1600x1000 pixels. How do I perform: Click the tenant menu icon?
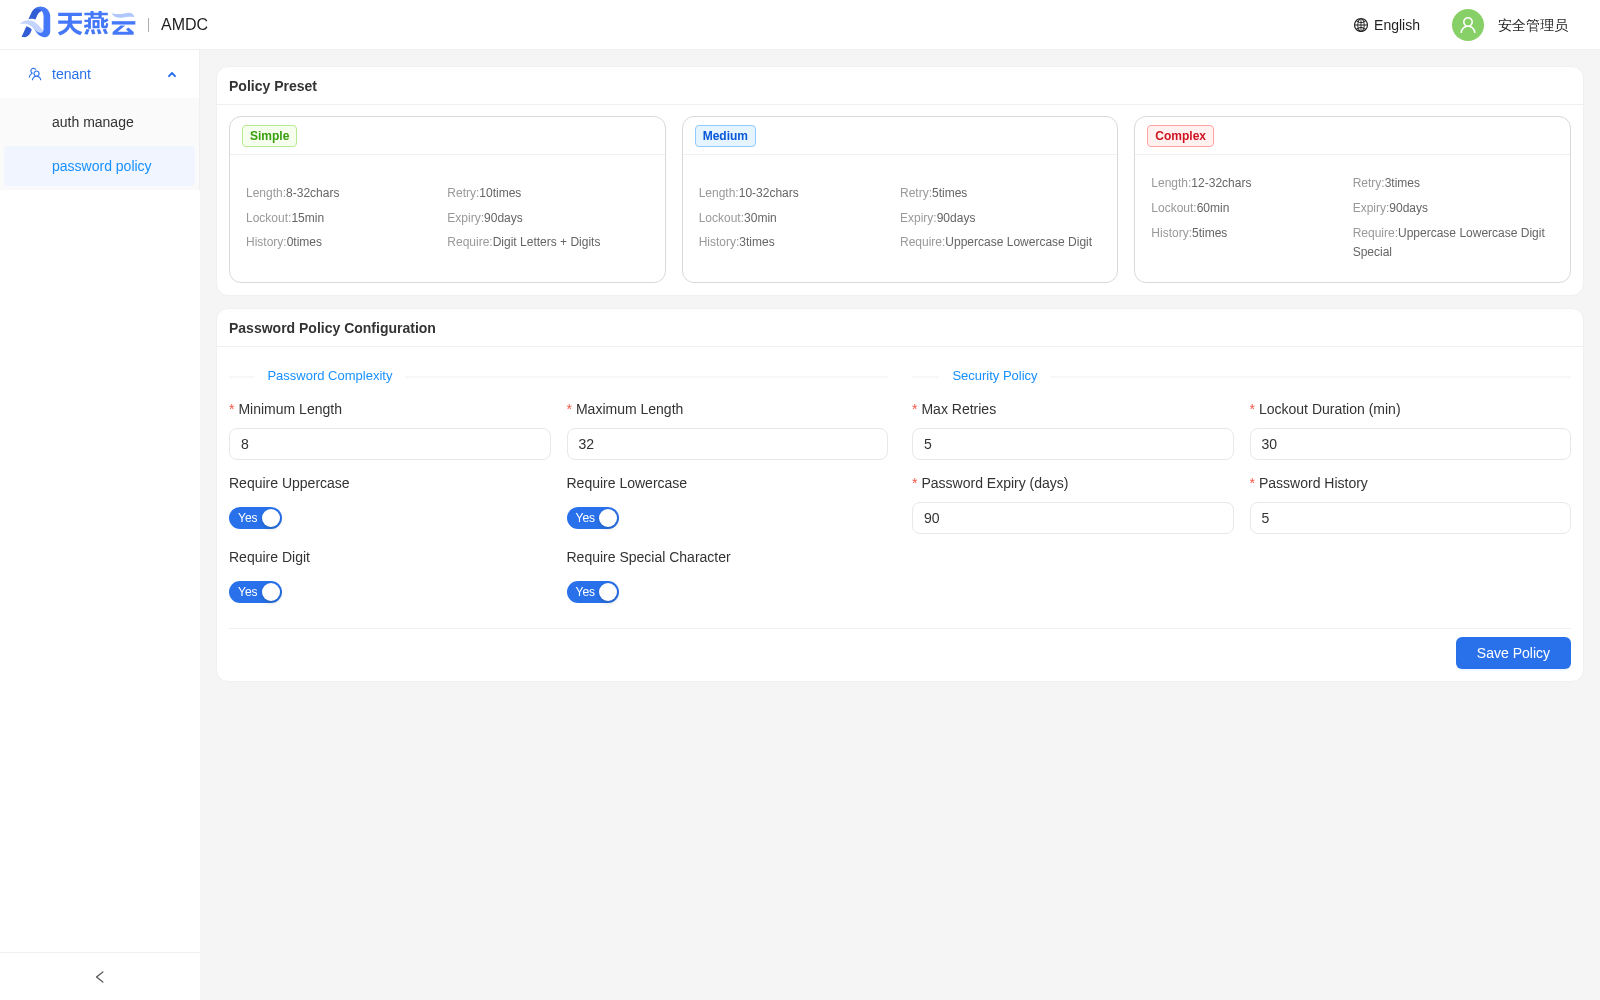coord(35,74)
